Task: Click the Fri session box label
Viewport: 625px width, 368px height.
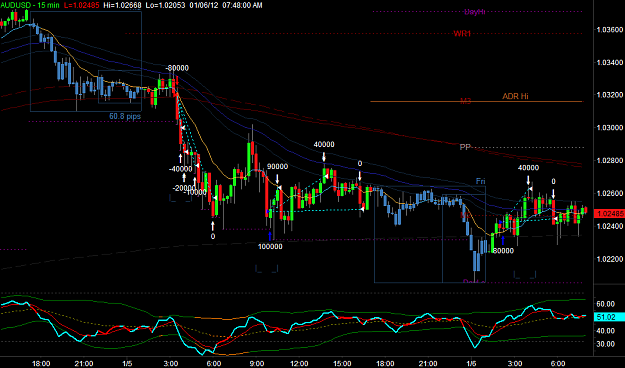Action: (x=481, y=181)
